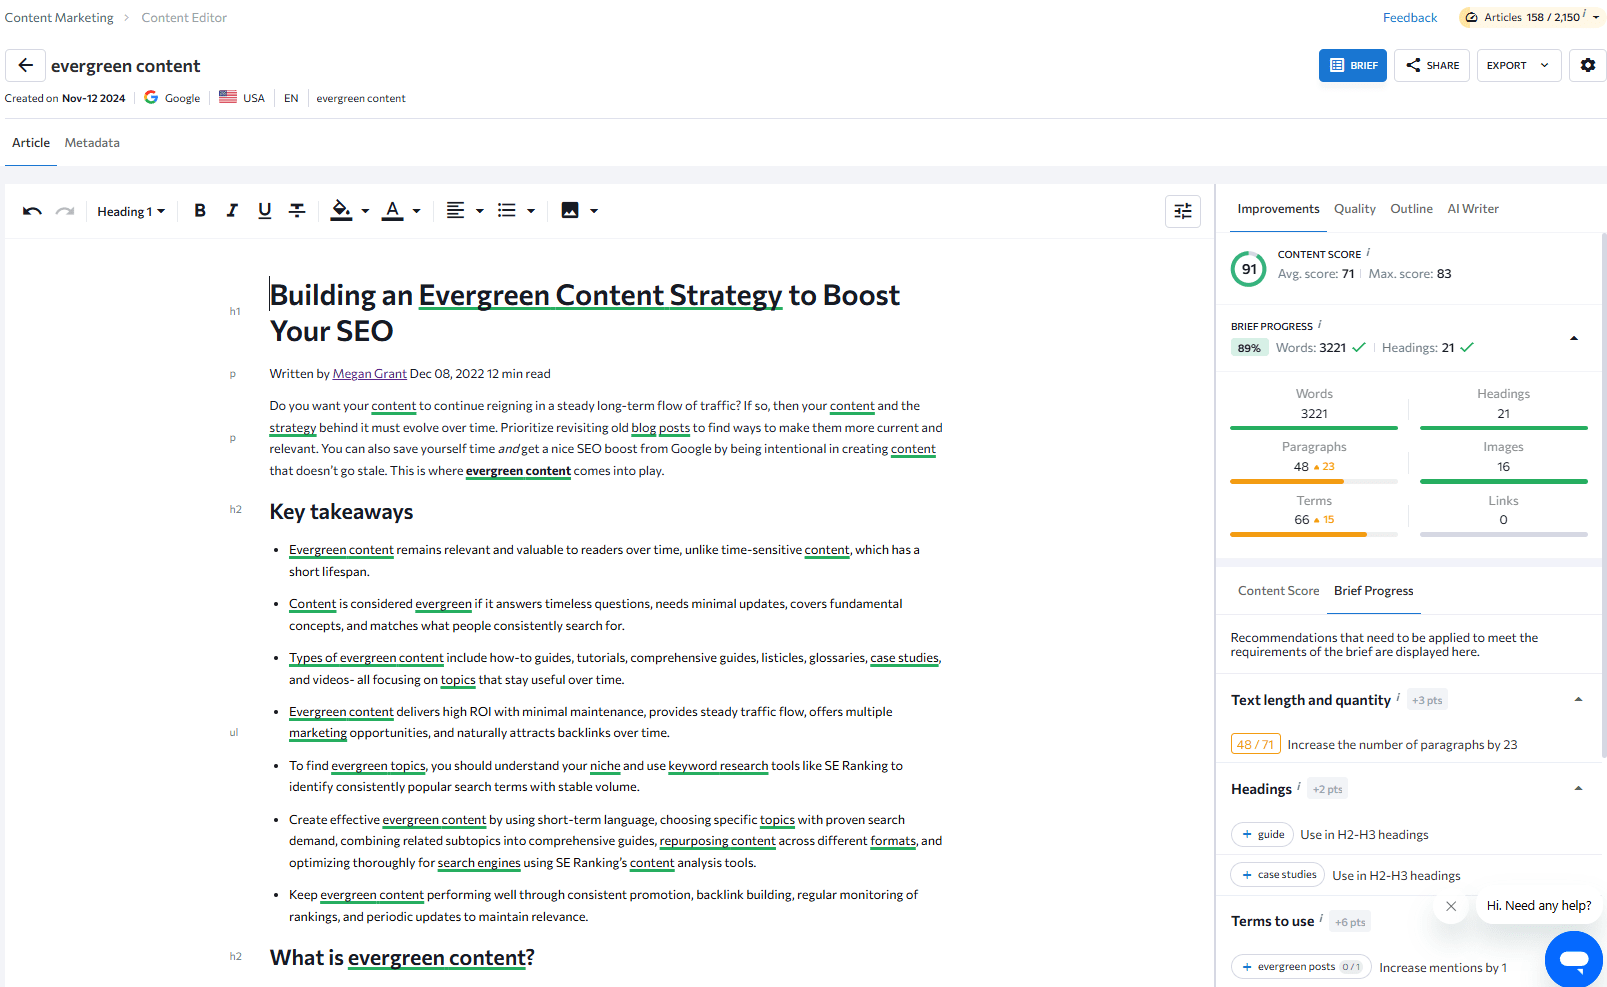Close the 'Need any help' popup
The height and width of the screenshot is (987, 1607).
tap(1451, 906)
